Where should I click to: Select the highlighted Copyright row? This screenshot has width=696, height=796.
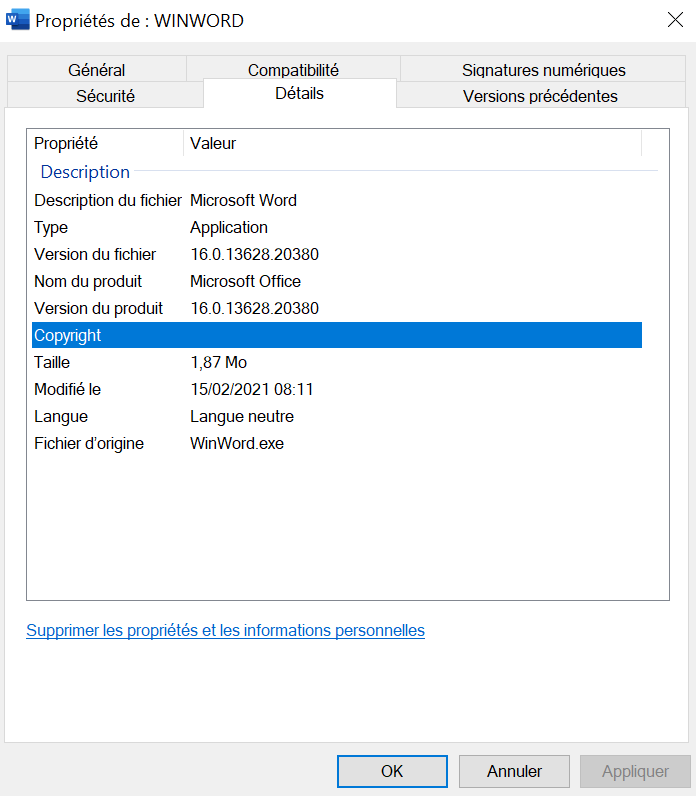click(x=337, y=335)
